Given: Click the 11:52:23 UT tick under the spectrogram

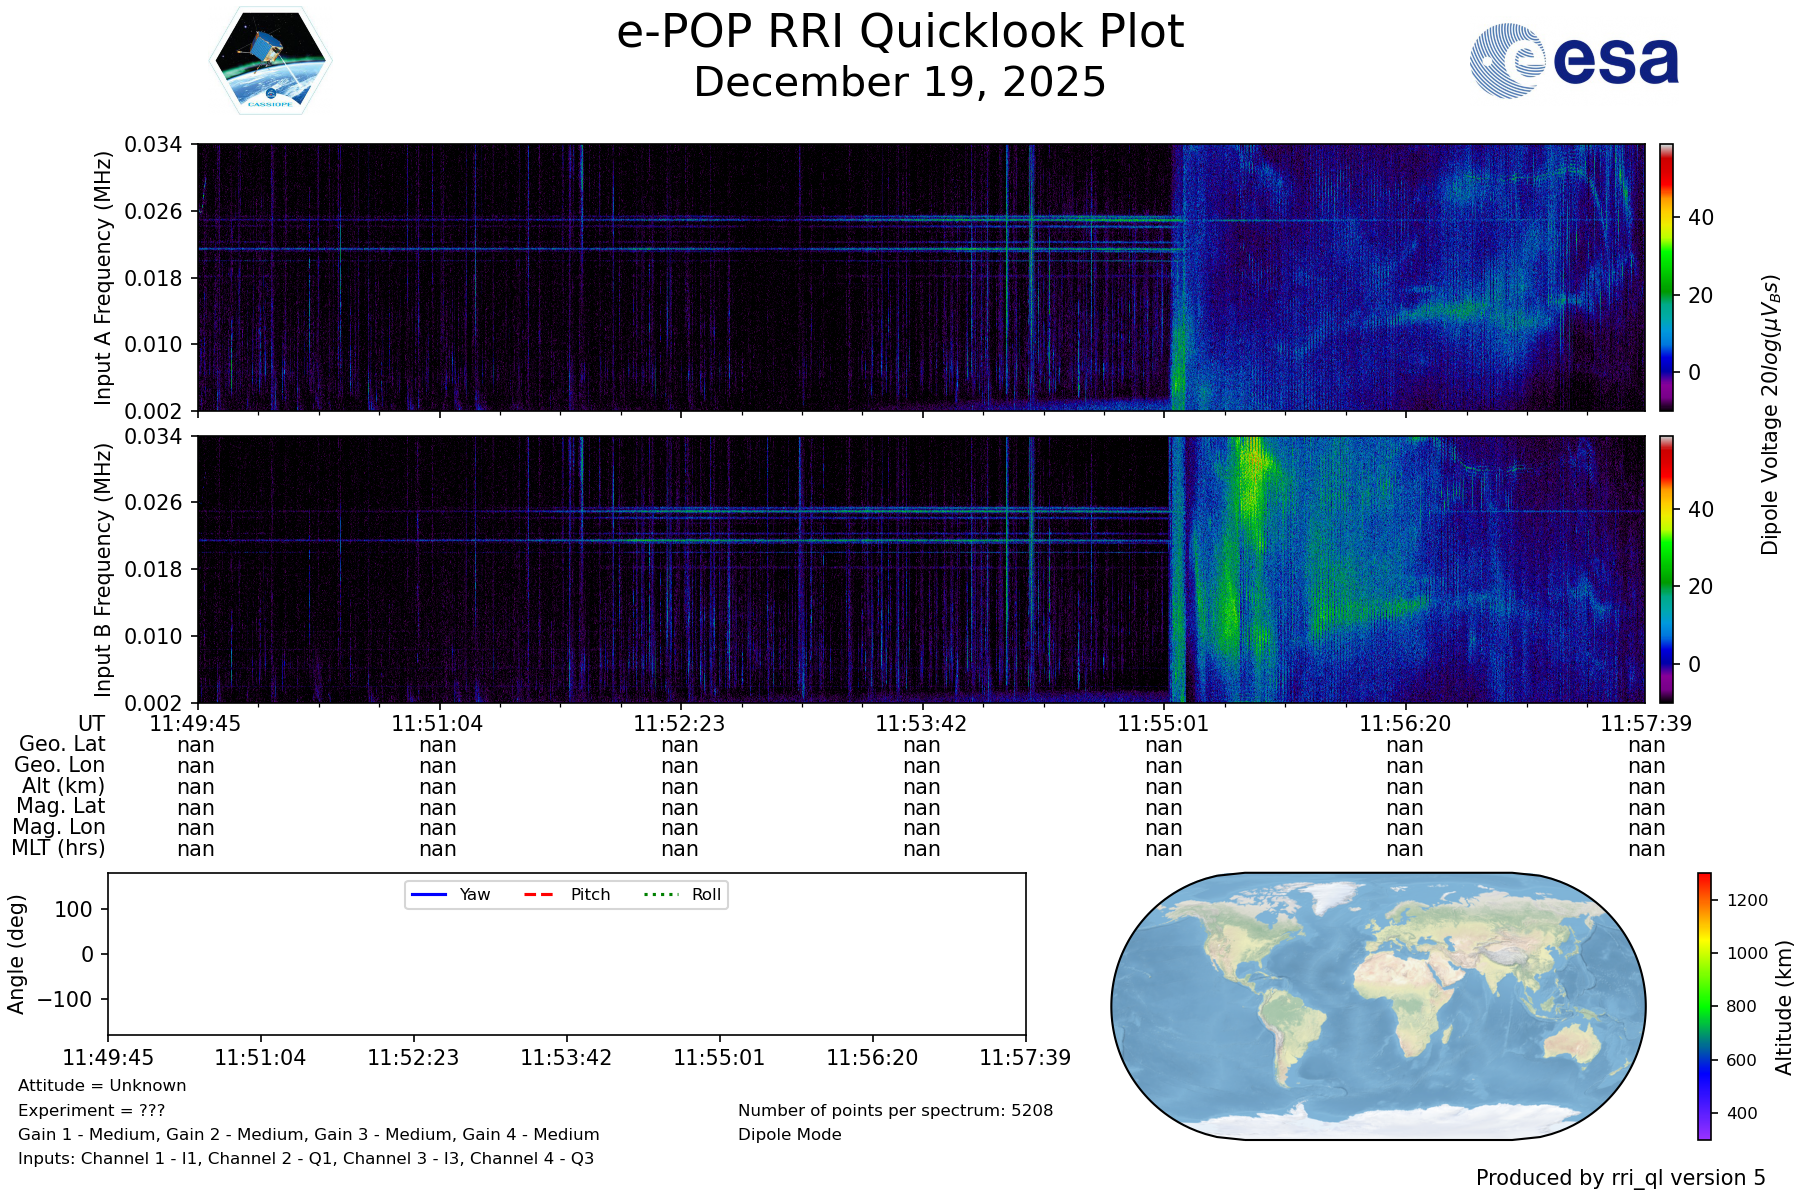Looking at the screenshot, I should 679,723.
